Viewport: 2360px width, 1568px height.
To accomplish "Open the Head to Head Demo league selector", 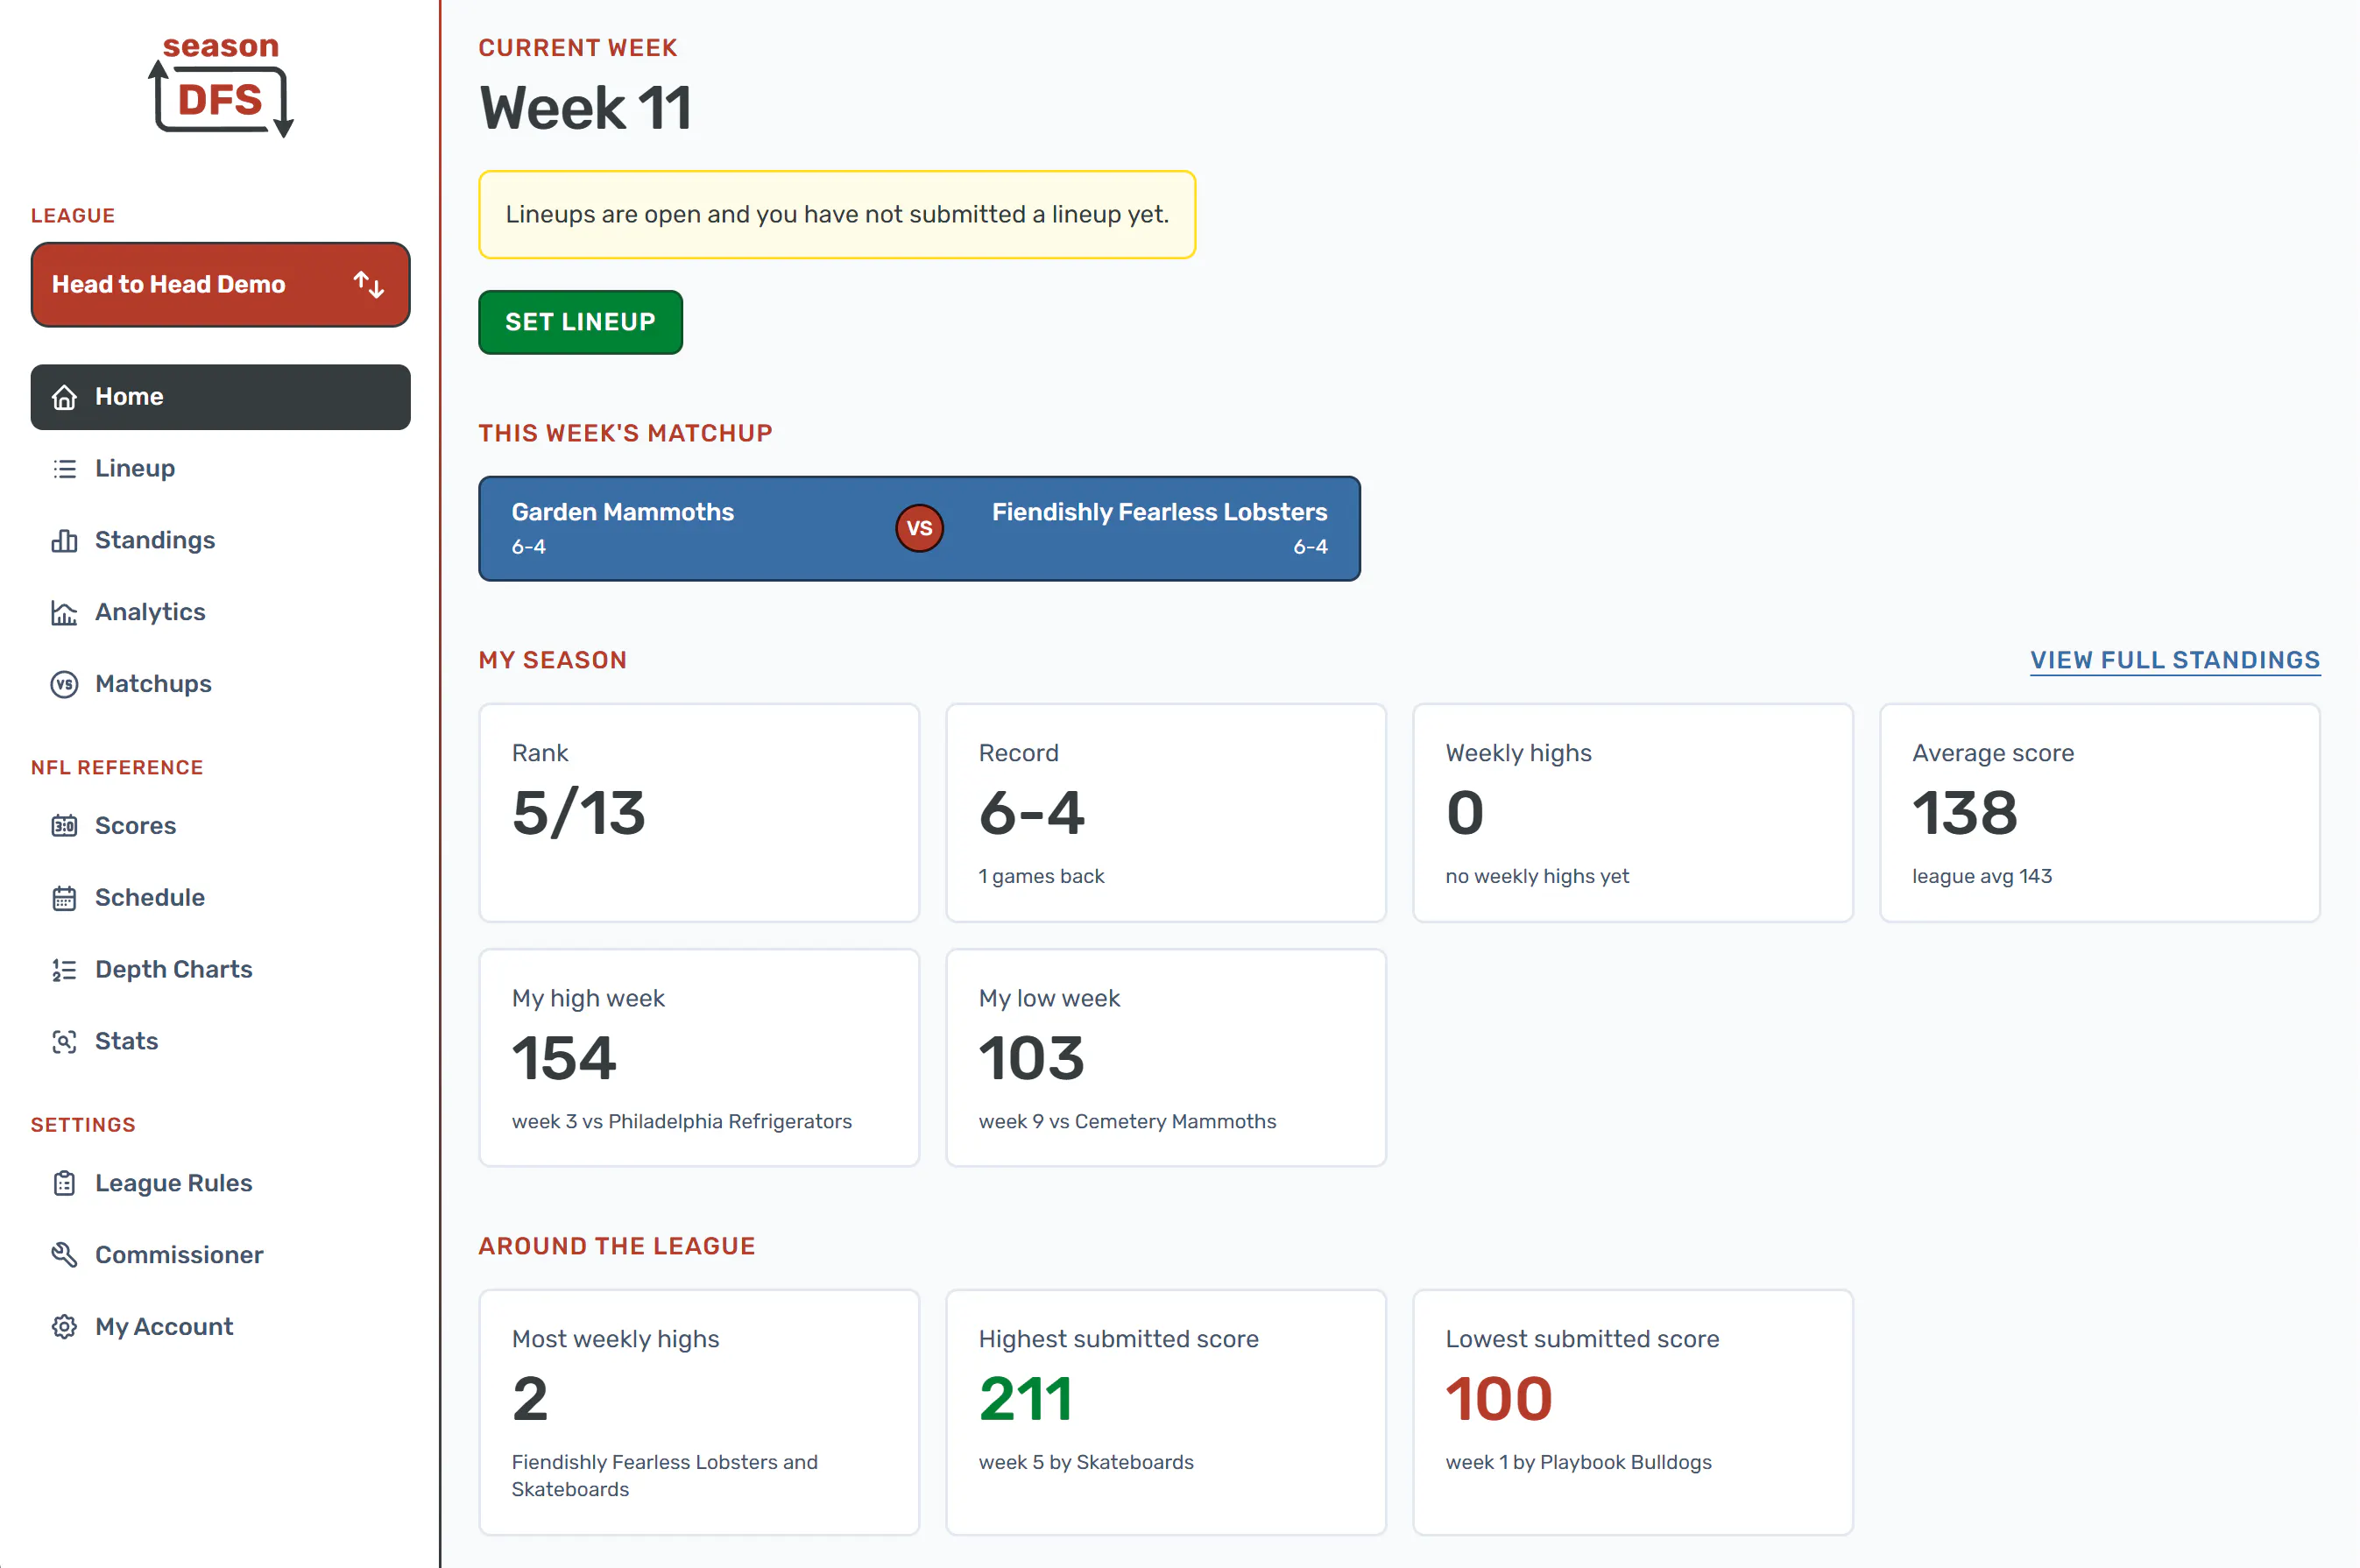I will pyautogui.click(x=220, y=285).
